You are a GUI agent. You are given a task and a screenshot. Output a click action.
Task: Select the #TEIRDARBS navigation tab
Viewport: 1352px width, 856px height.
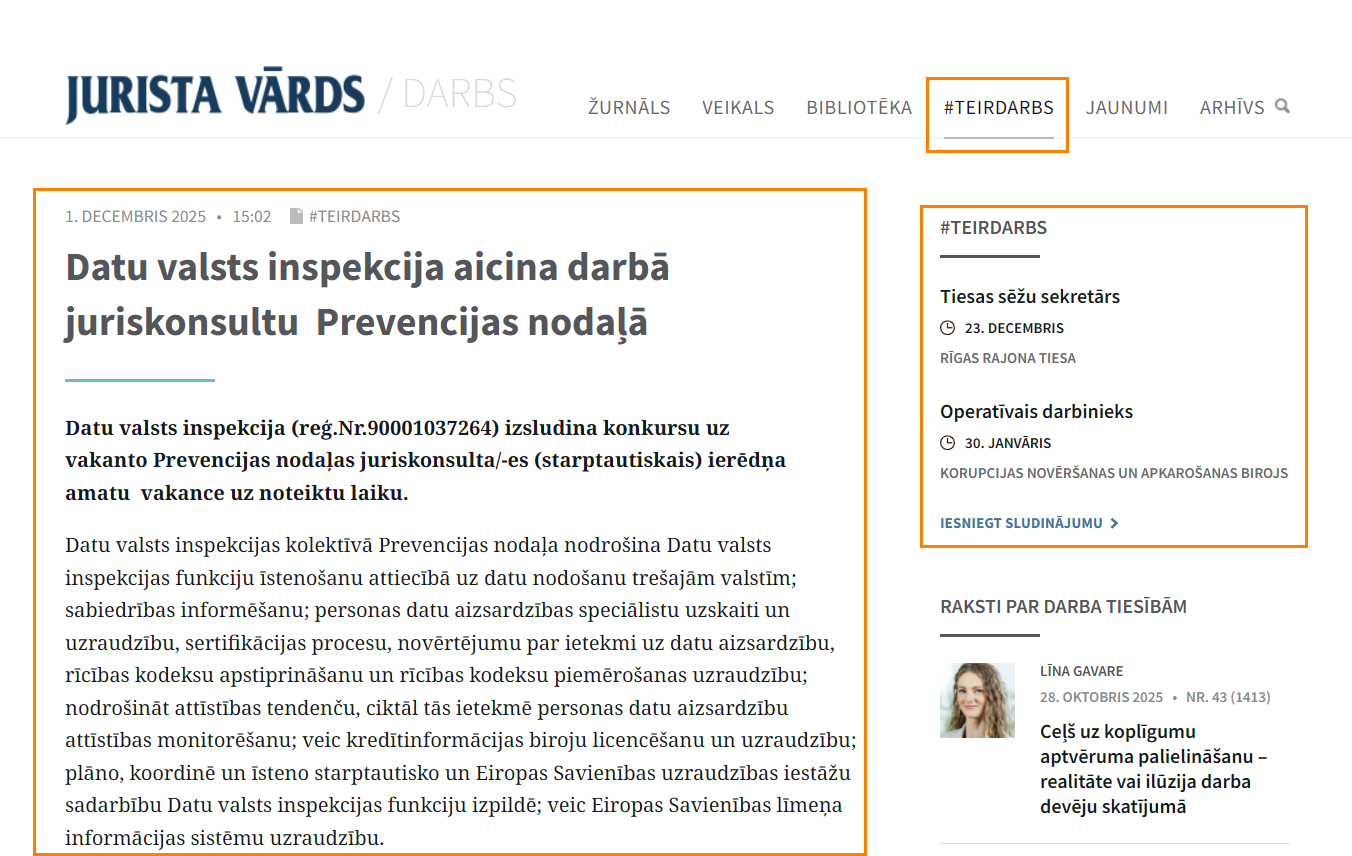point(998,107)
